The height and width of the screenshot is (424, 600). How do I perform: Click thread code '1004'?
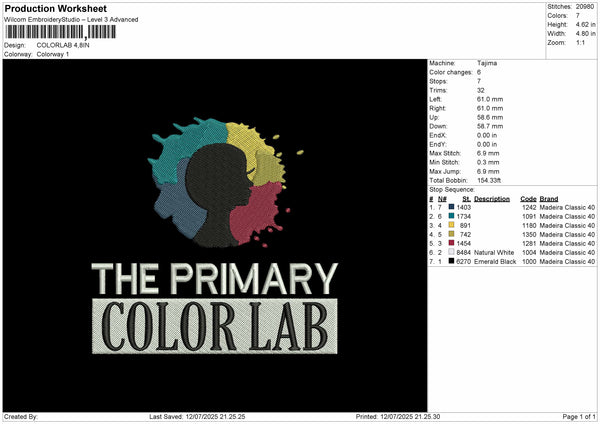point(529,252)
